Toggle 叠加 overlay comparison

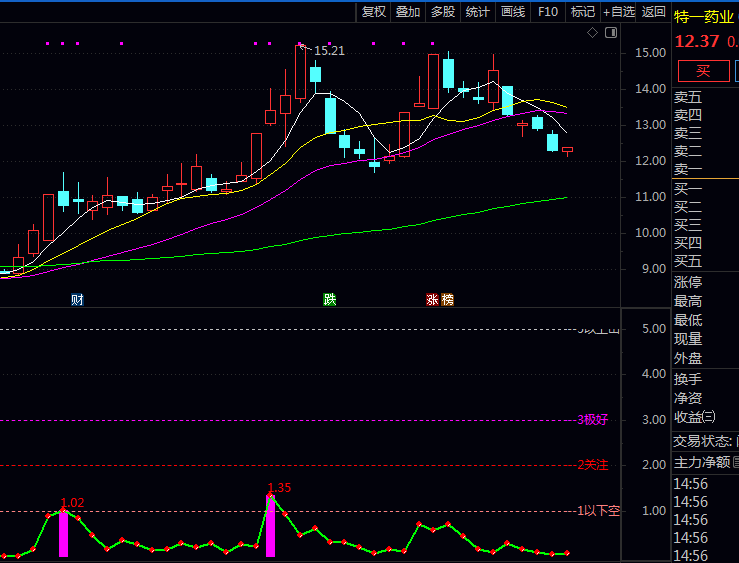click(x=408, y=12)
